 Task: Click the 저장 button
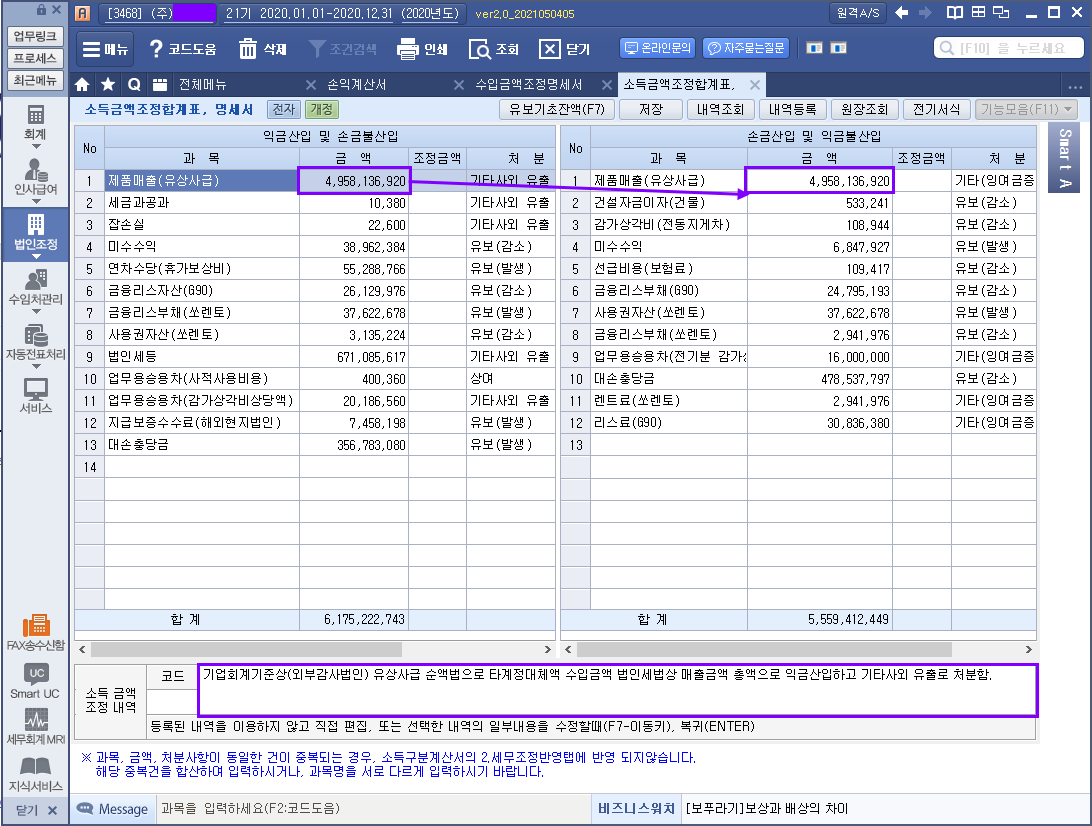(x=650, y=109)
